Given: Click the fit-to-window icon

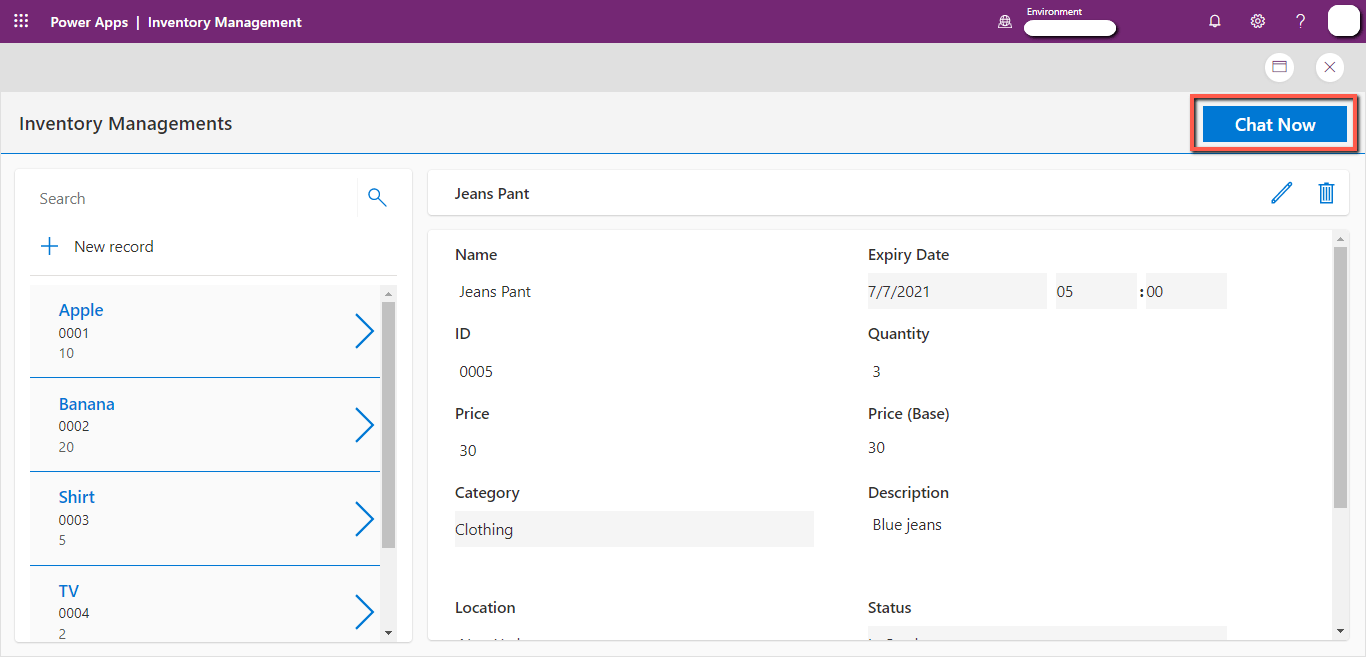Looking at the screenshot, I should [x=1279, y=67].
